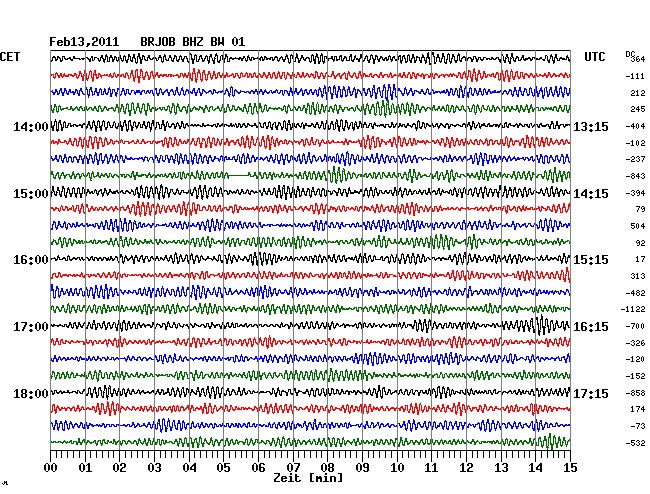This screenshot has height=494, width=650.
Task: Click the 13:15 UTC time label
Action: (591, 126)
